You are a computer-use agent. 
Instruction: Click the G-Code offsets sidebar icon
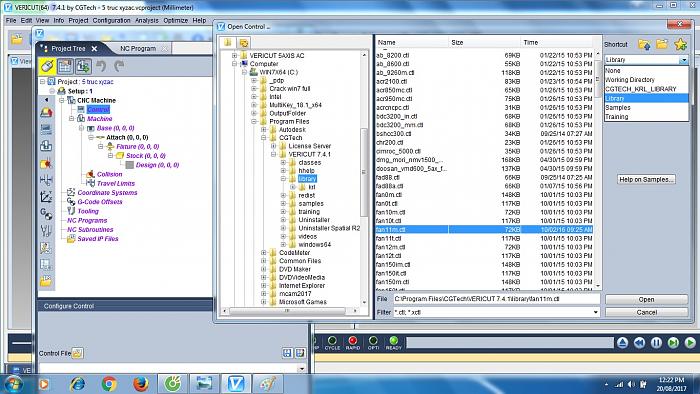tap(46, 214)
